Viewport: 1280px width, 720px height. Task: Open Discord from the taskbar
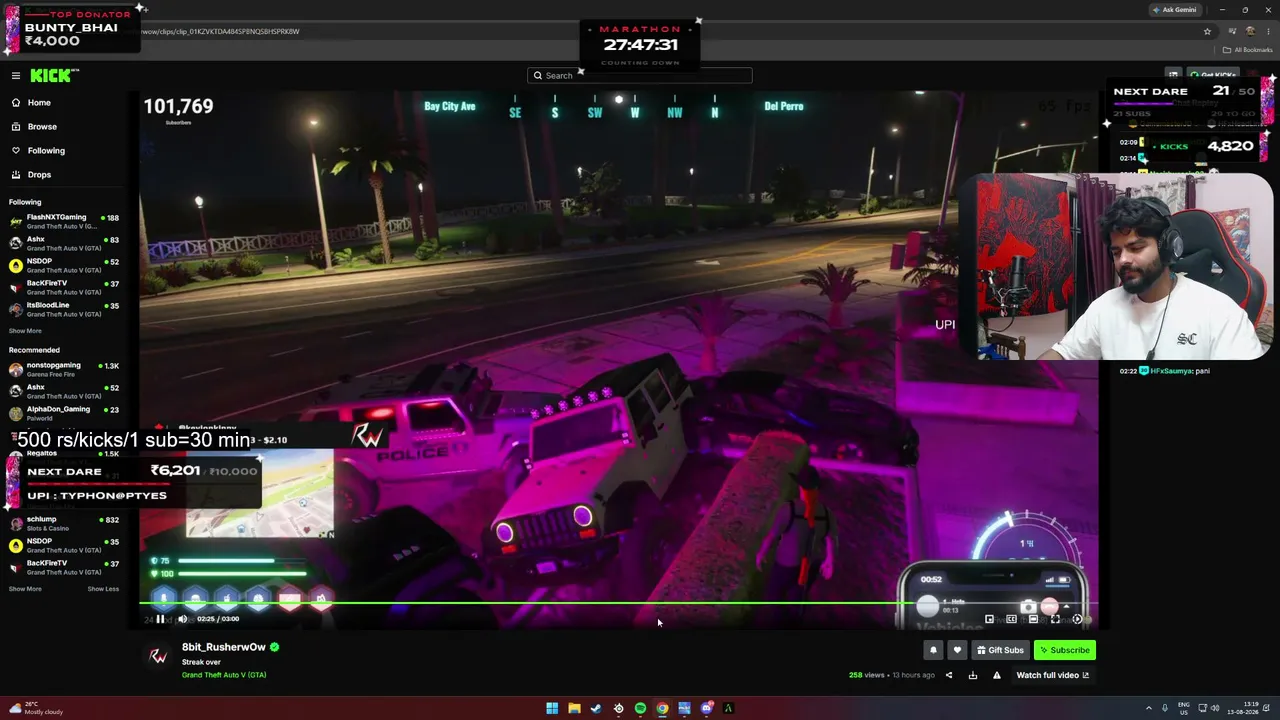[x=706, y=708]
